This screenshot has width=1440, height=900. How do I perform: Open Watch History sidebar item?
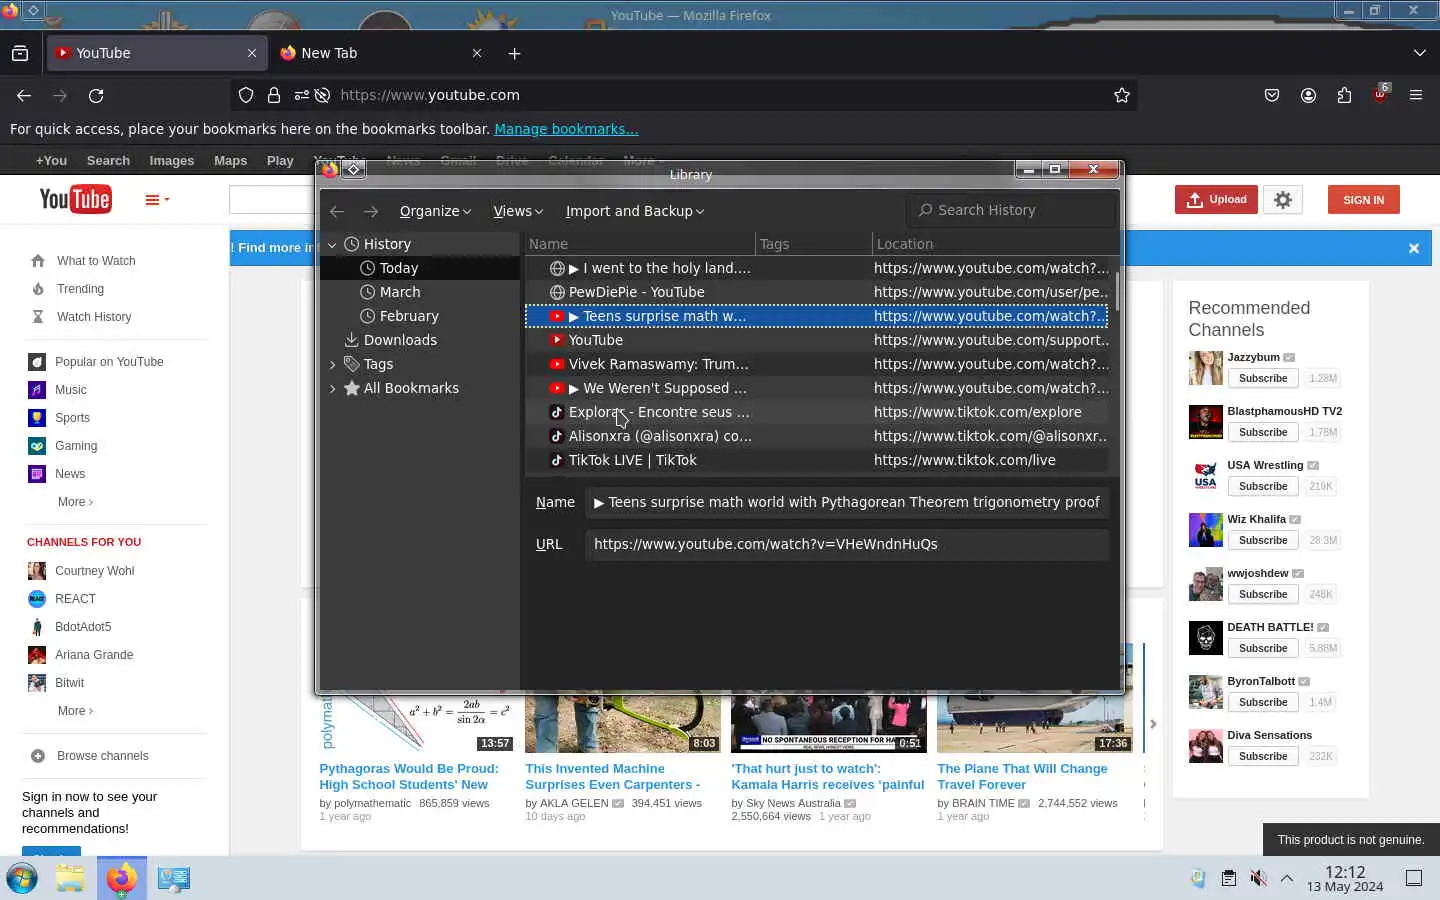(94, 317)
